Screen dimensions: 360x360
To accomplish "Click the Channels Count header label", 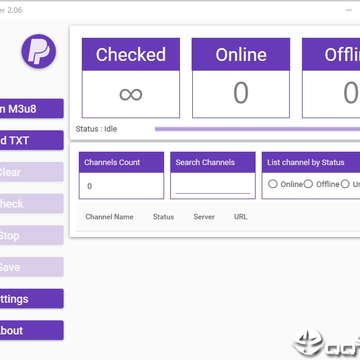I will (112, 162).
